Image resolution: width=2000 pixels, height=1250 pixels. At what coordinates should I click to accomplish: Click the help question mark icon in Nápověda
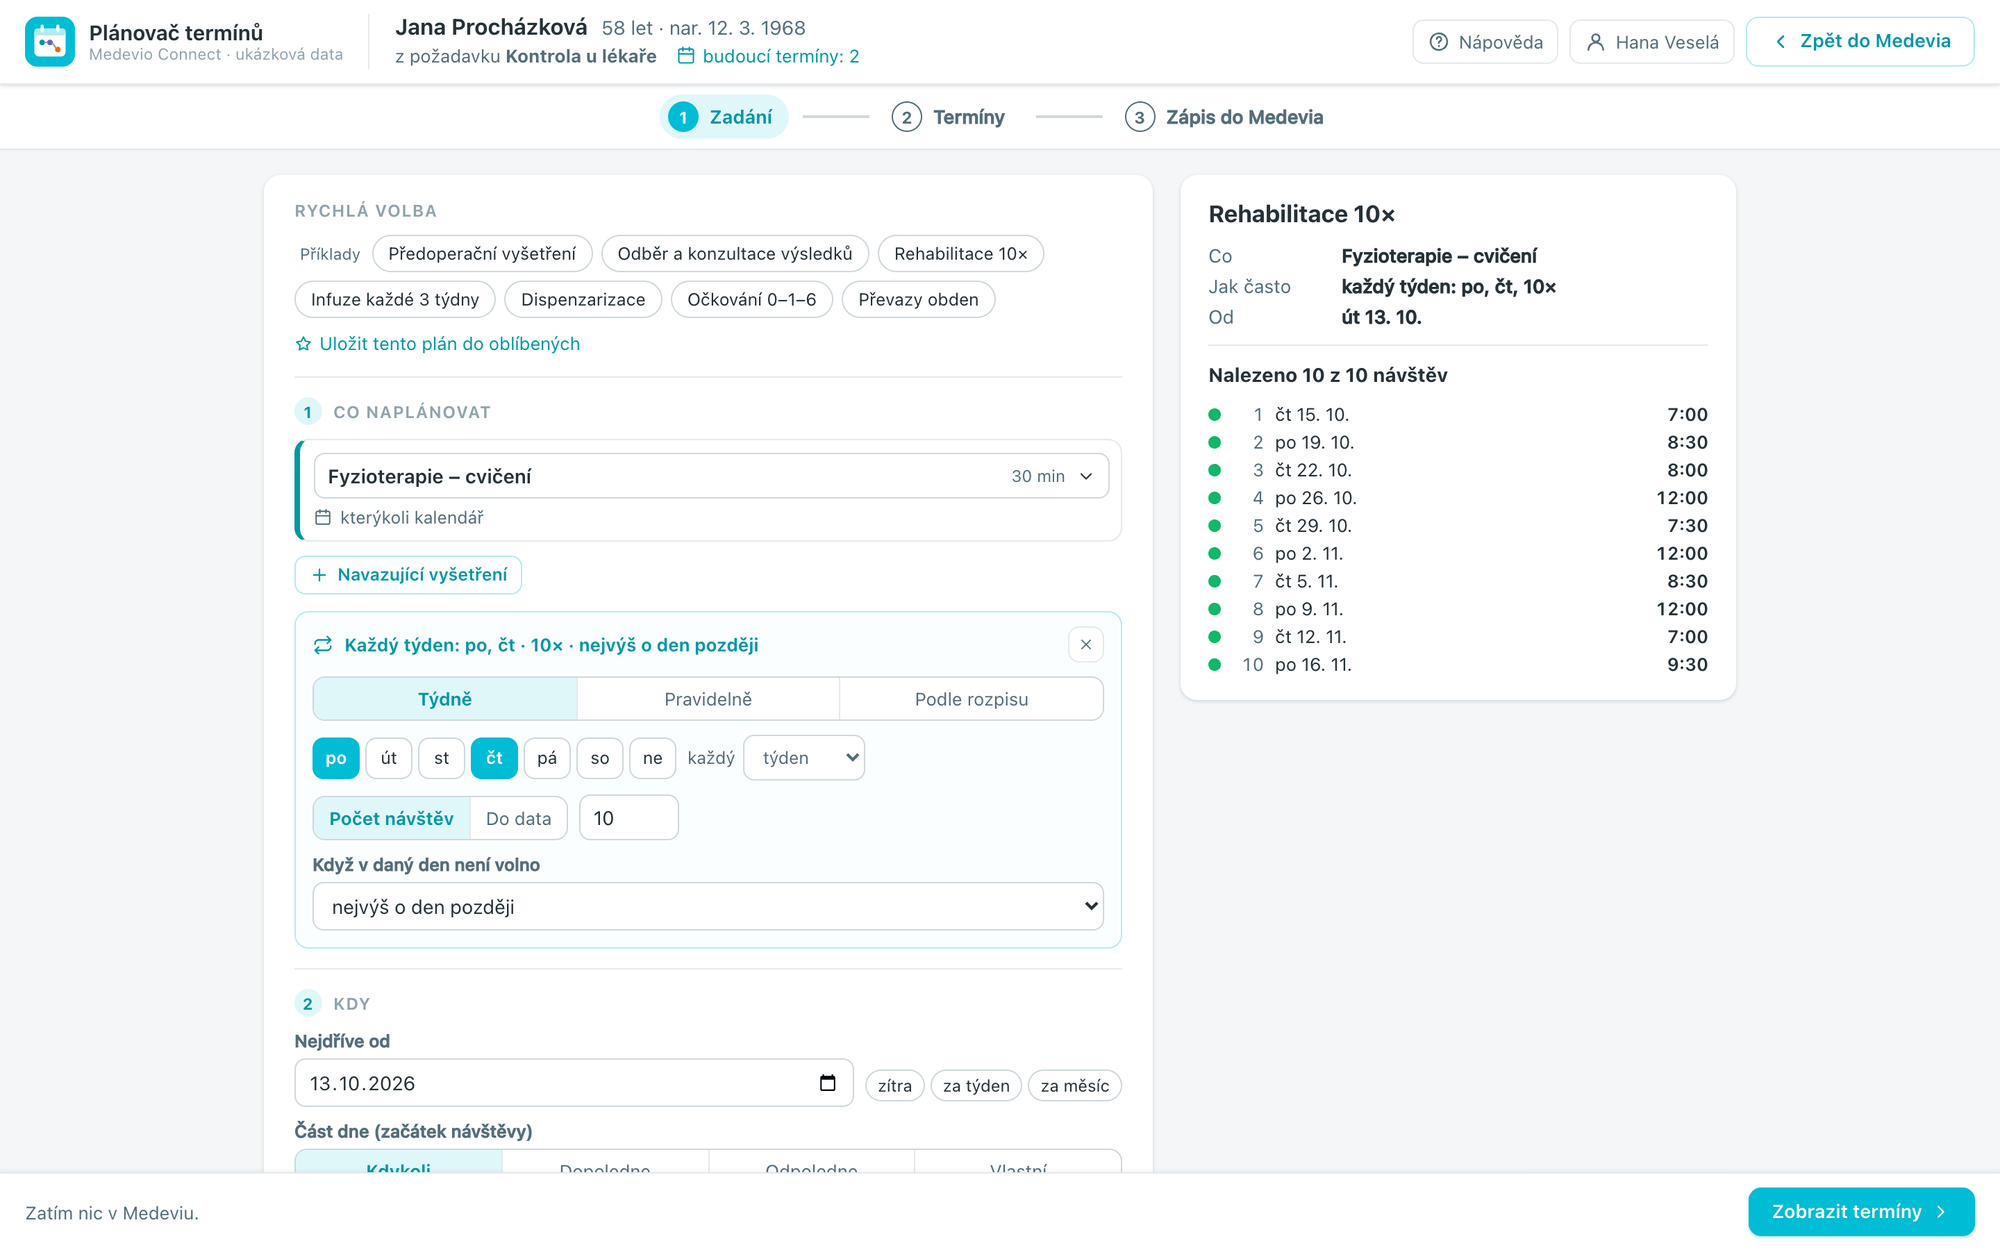pos(1439,42)
